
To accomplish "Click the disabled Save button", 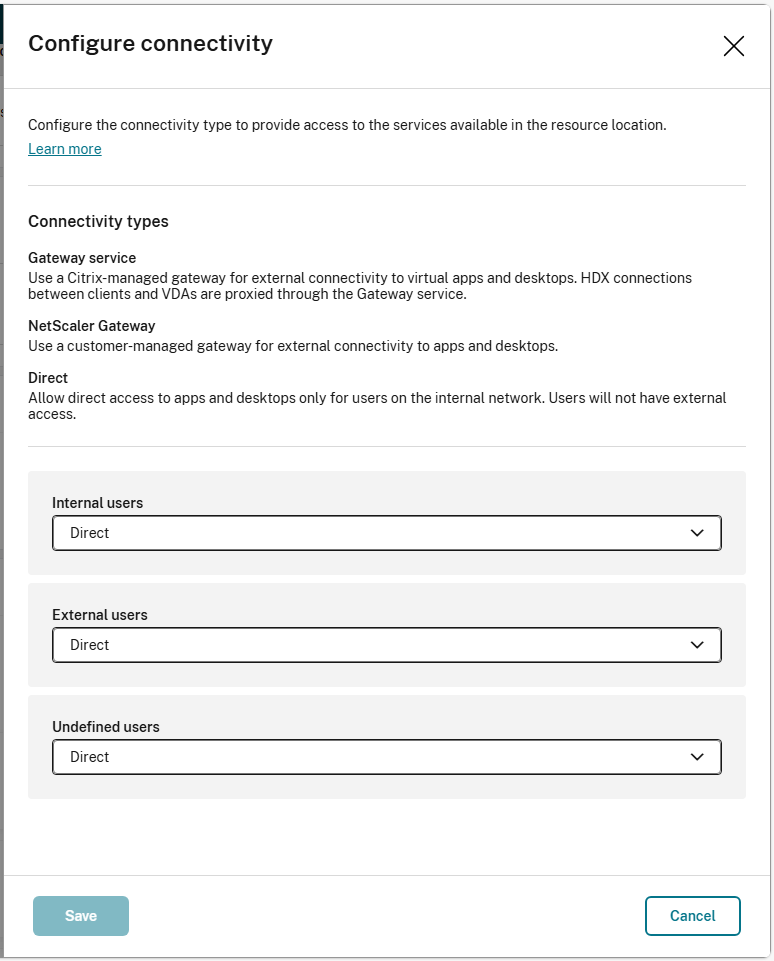I will [80, 915].
